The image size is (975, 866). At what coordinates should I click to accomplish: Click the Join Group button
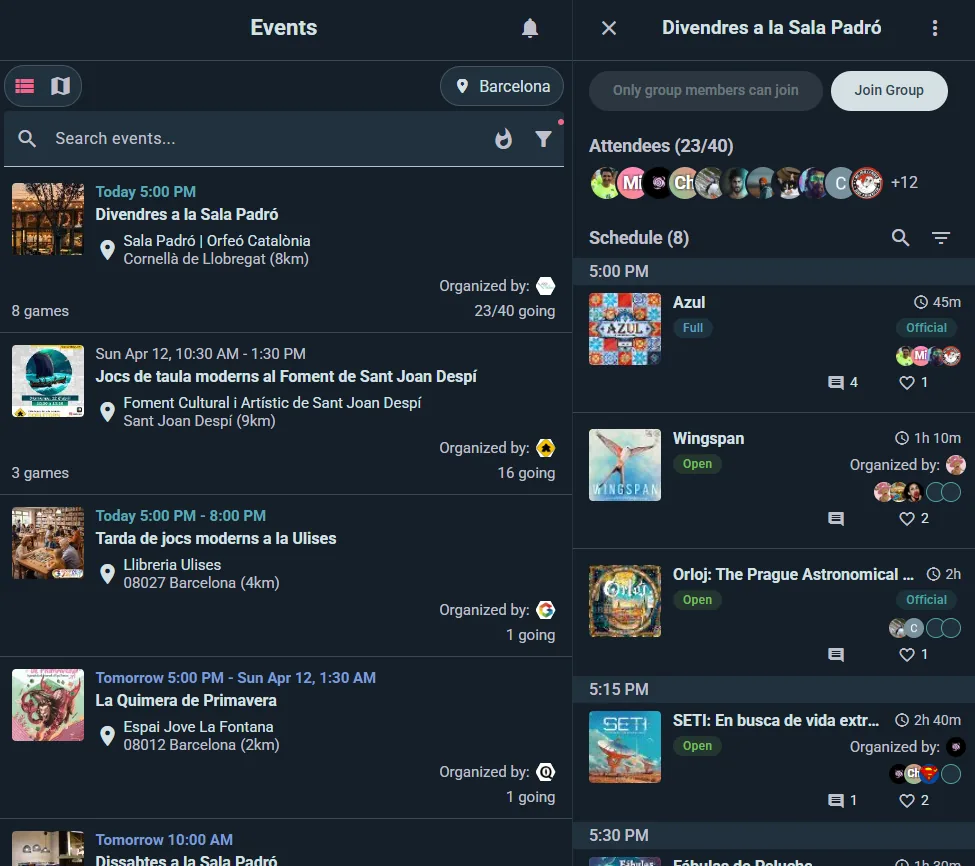(x=889, y=91)
